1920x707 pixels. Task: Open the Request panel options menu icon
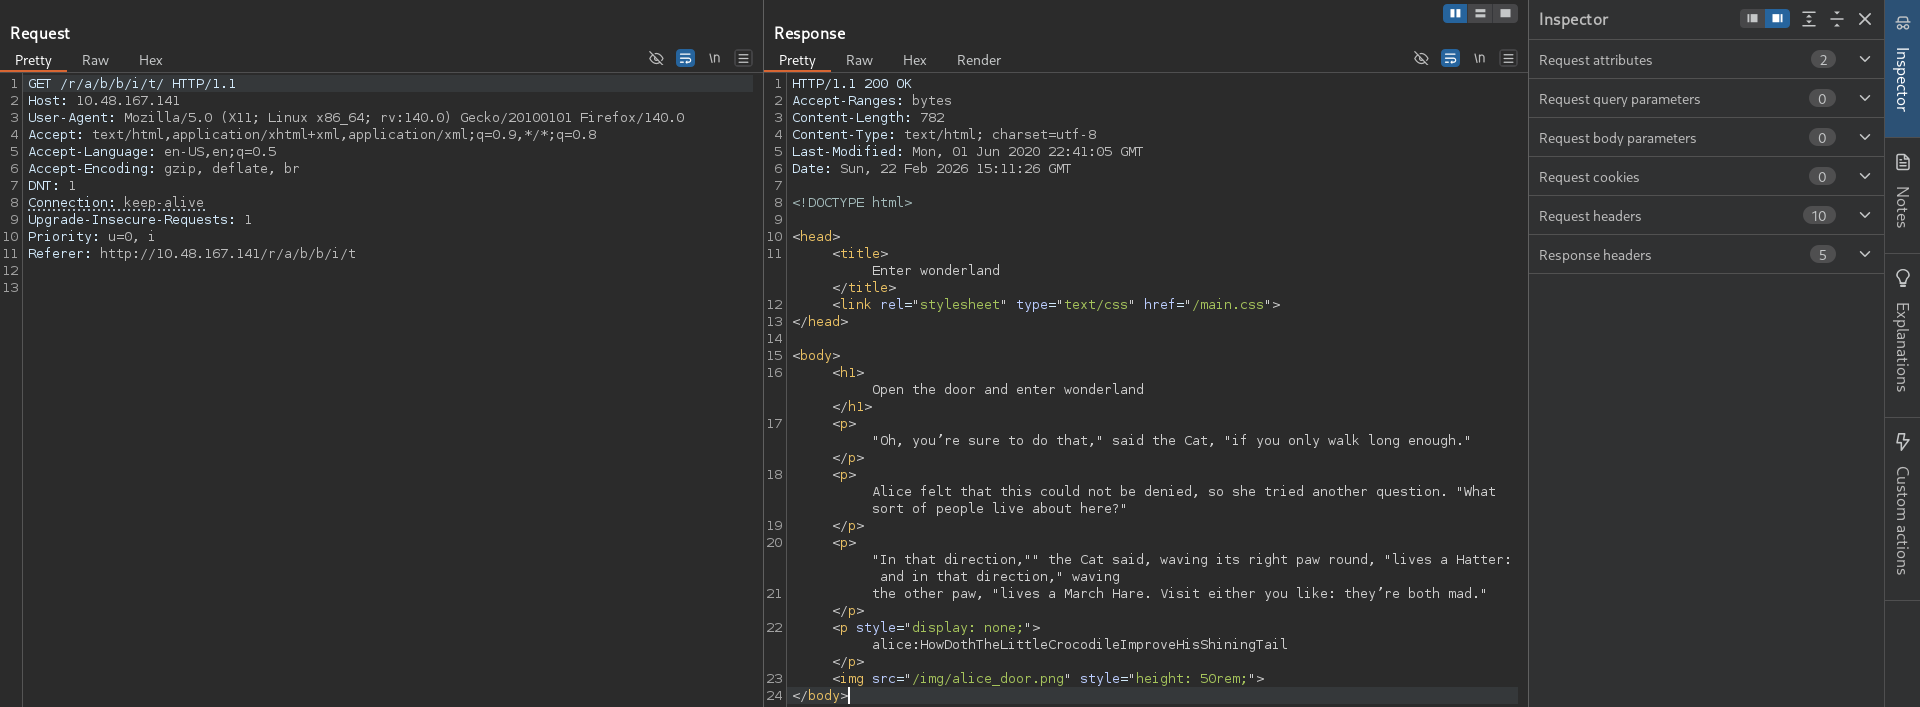(743, 59)
